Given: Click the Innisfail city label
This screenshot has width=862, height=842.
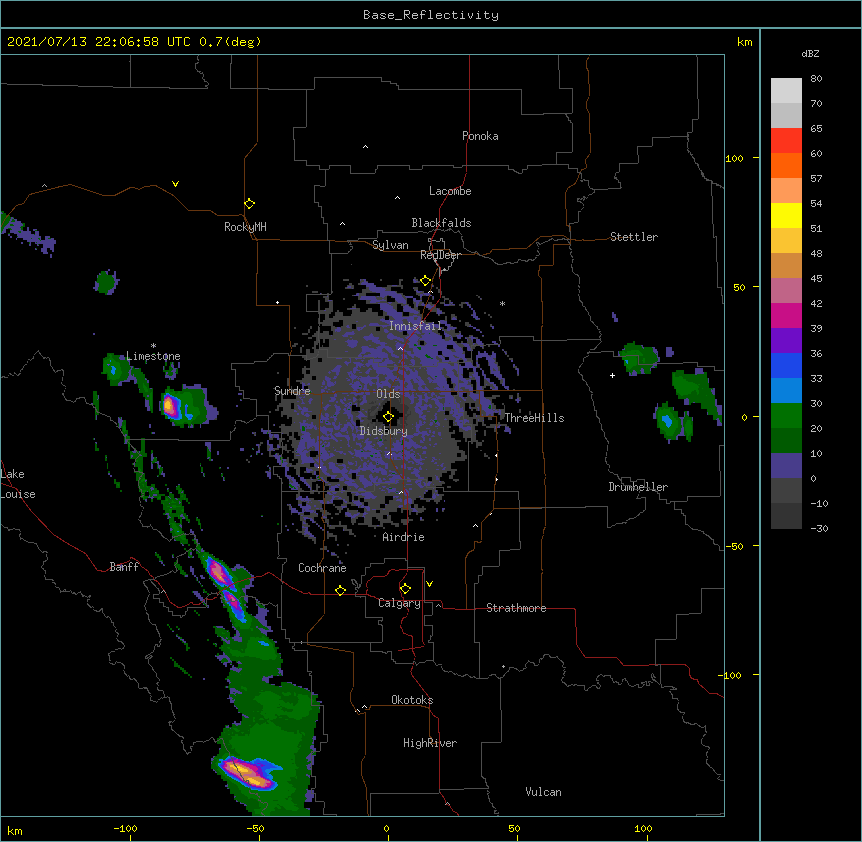Looking at the screenshot, I should click(x=415, y=326).
